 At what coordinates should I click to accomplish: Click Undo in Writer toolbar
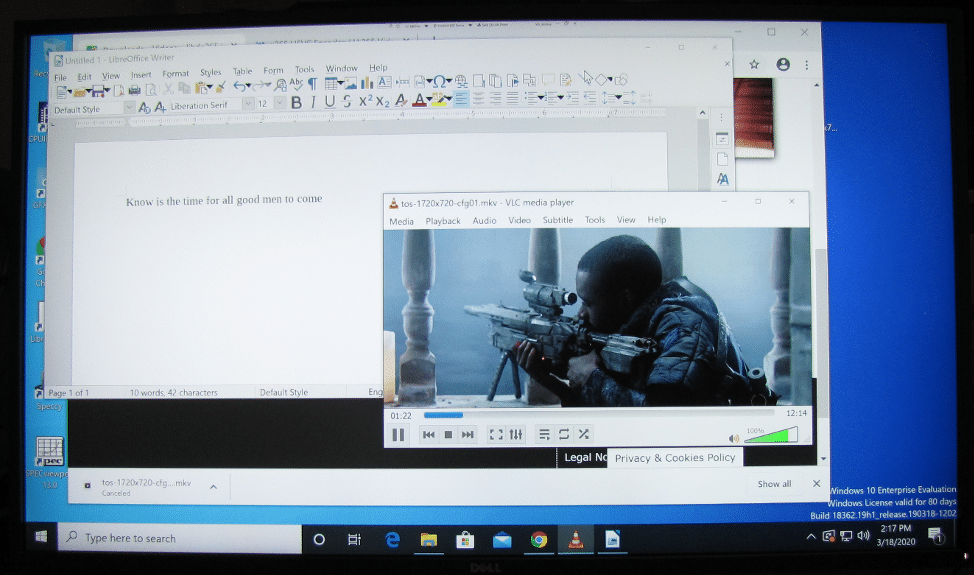tap(239, 87)
